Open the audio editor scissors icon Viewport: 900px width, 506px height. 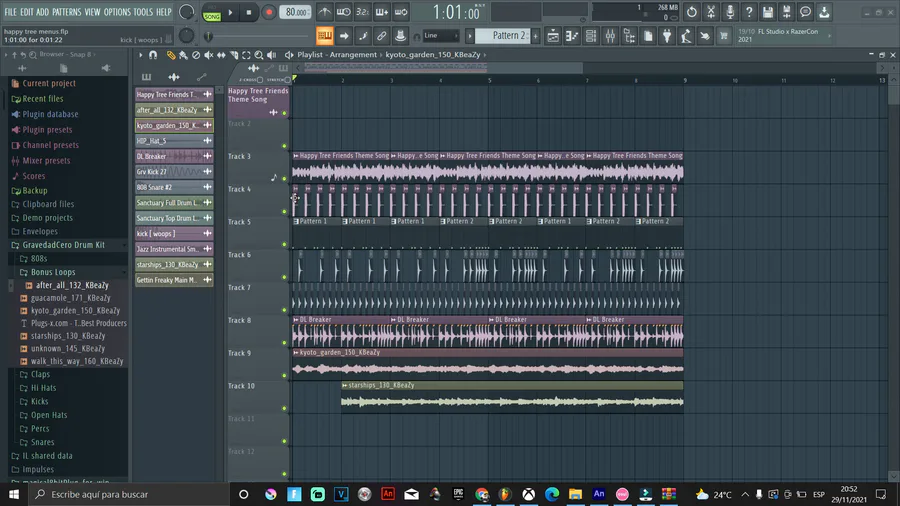(711, 12)
